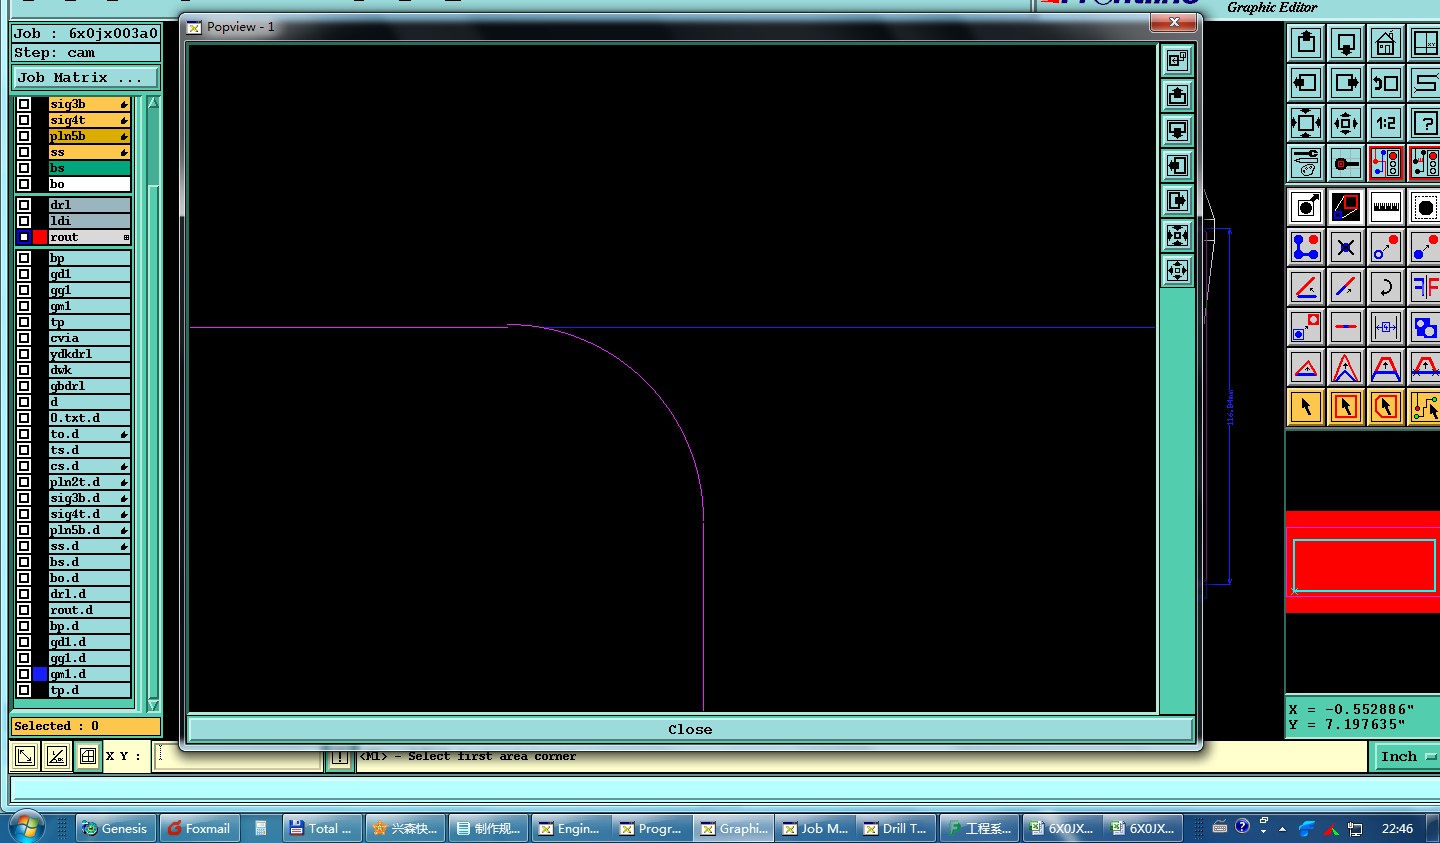Select the plain arrow select tool
Image resolution: width=1440 pixels, height=843 pixels.
tap(1306, 407)
